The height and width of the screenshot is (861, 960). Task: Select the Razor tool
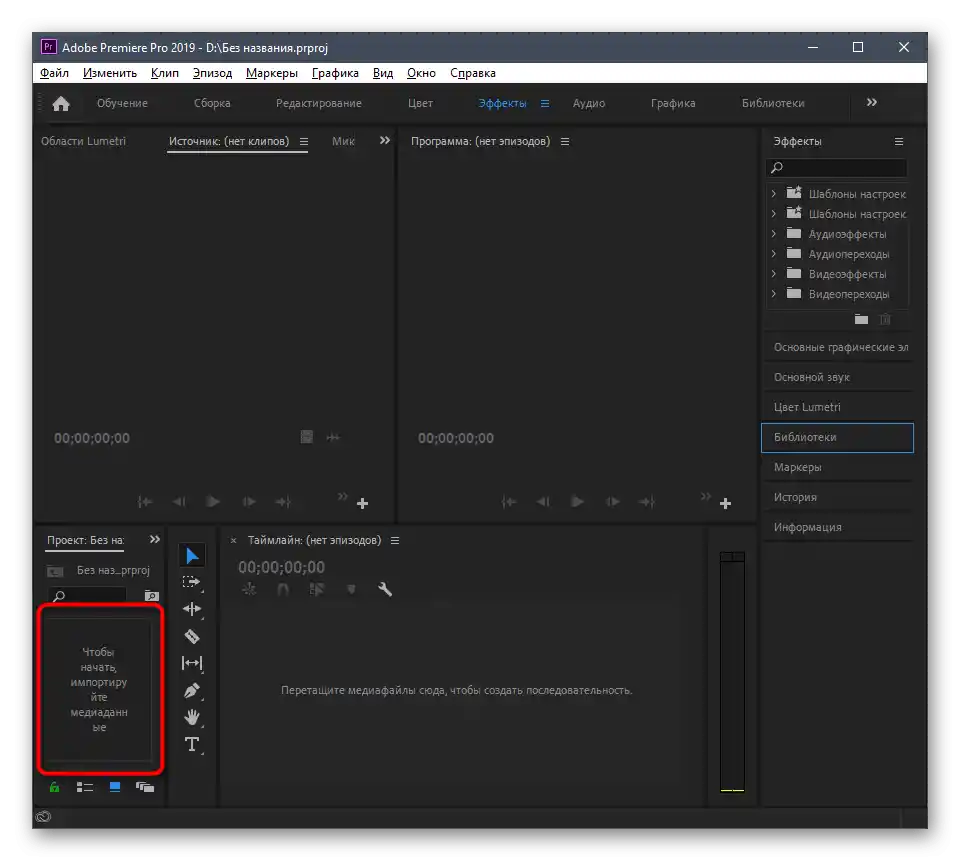click(x=191, y=636)
